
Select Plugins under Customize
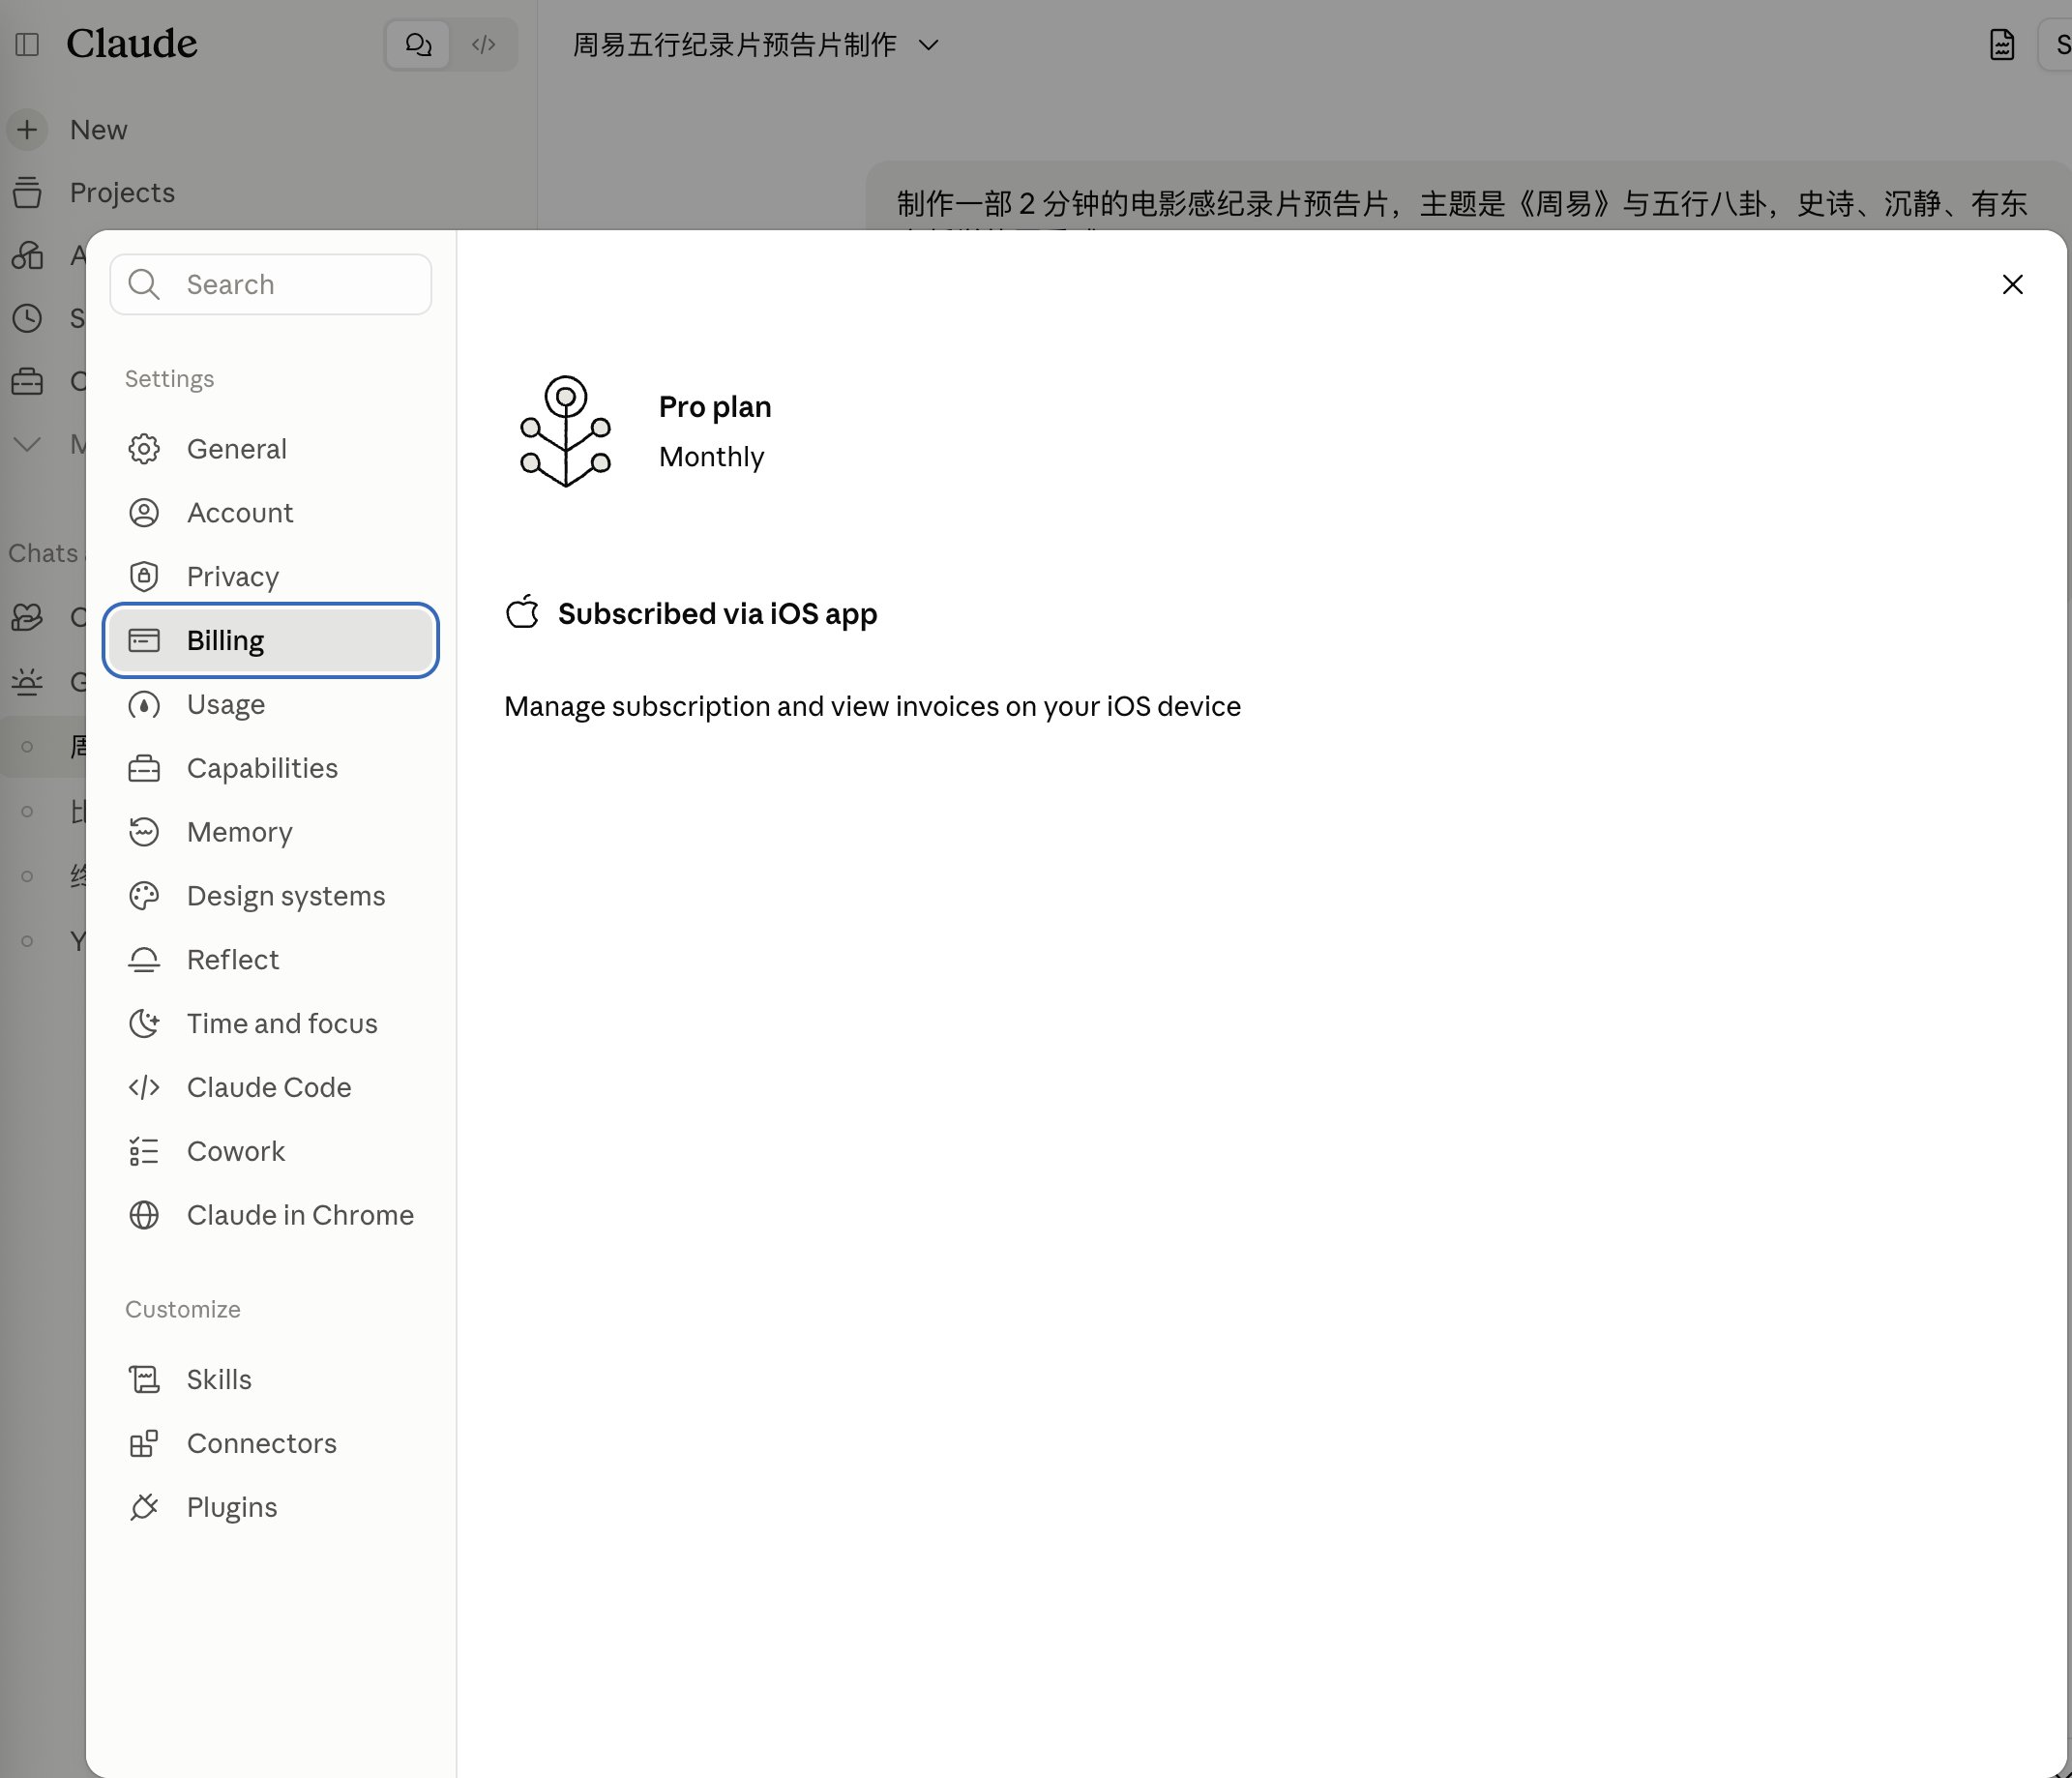coord(271,1507)
